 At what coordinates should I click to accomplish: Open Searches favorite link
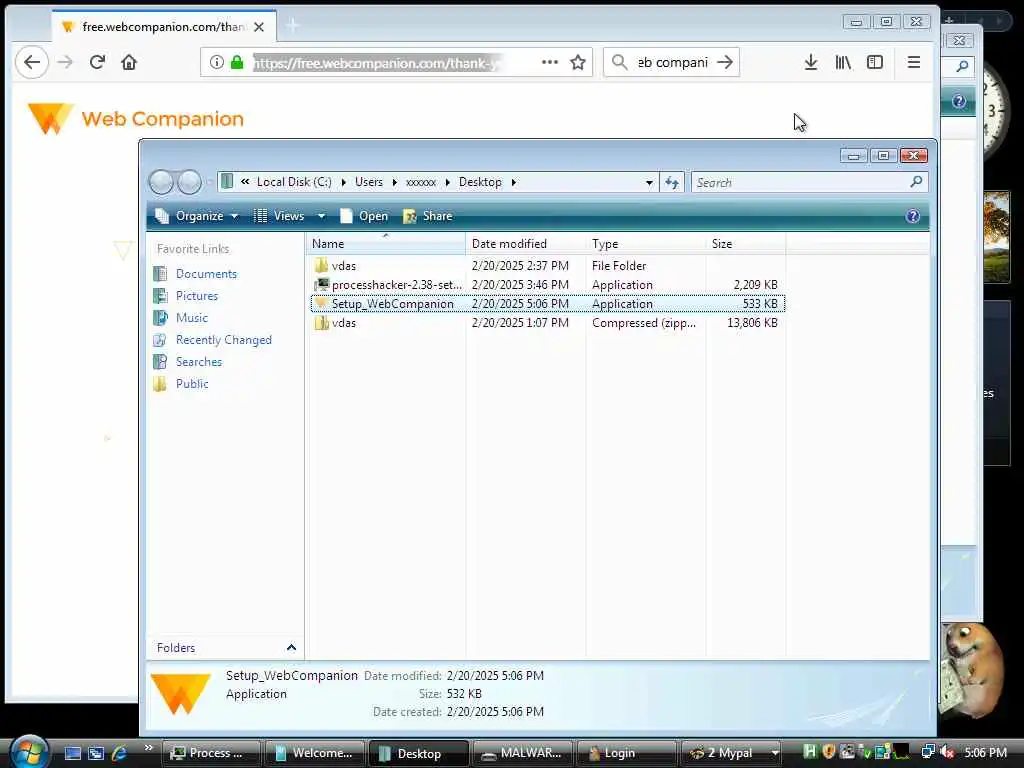pyautogui.click(x=199, y=362)
